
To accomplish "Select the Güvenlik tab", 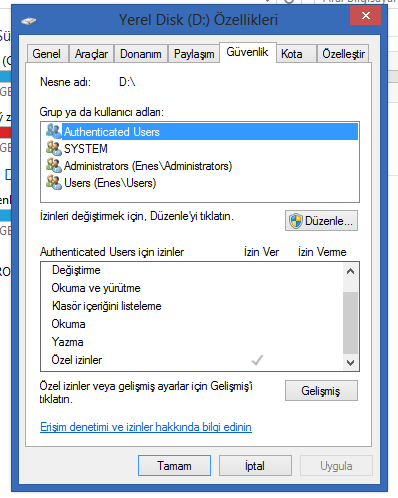I will pyautogui.click(x=248, y=52).
